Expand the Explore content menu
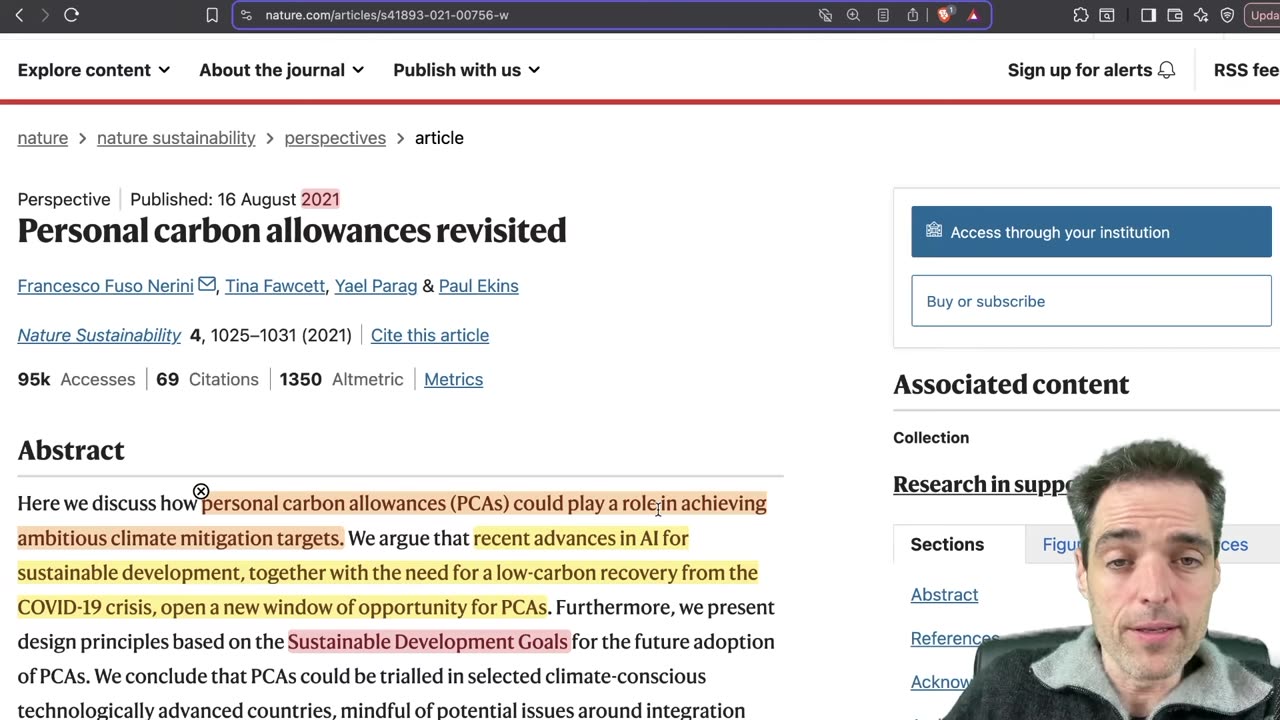This screenshot has height=720, width=1280. 94,70
